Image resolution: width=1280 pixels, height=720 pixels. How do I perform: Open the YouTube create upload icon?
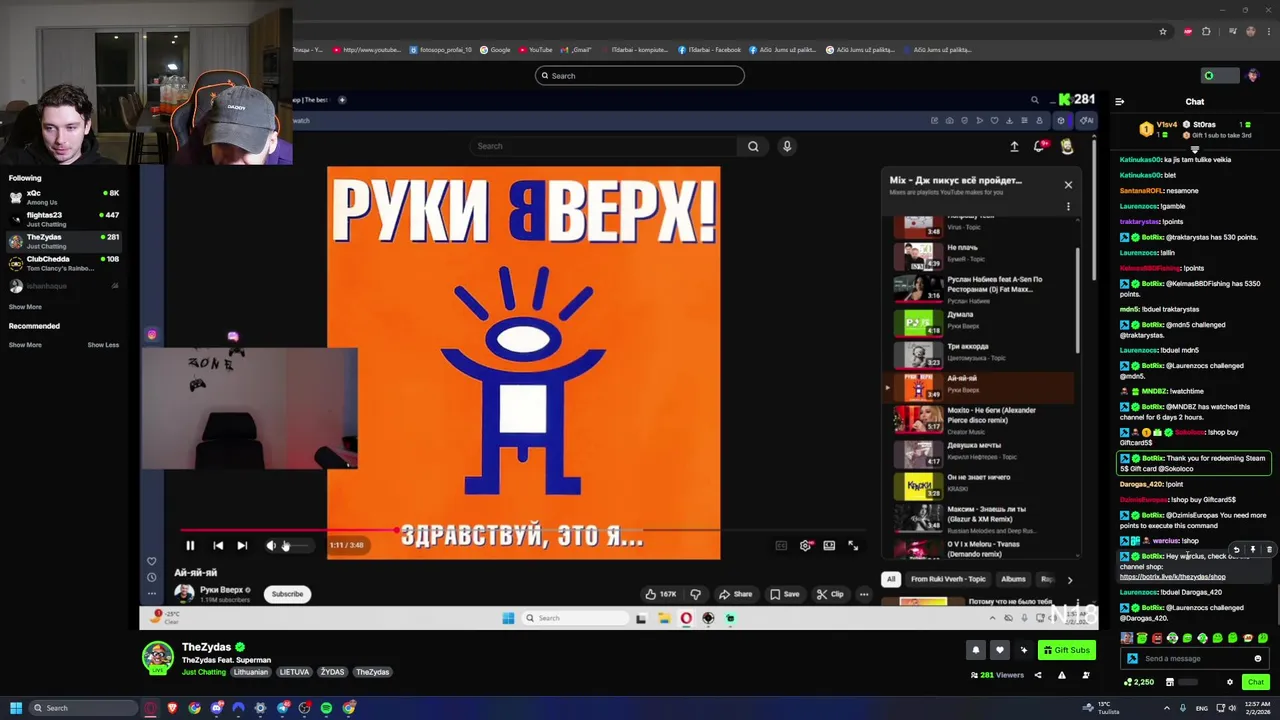pyautogui.click(x=1014, y=146)
